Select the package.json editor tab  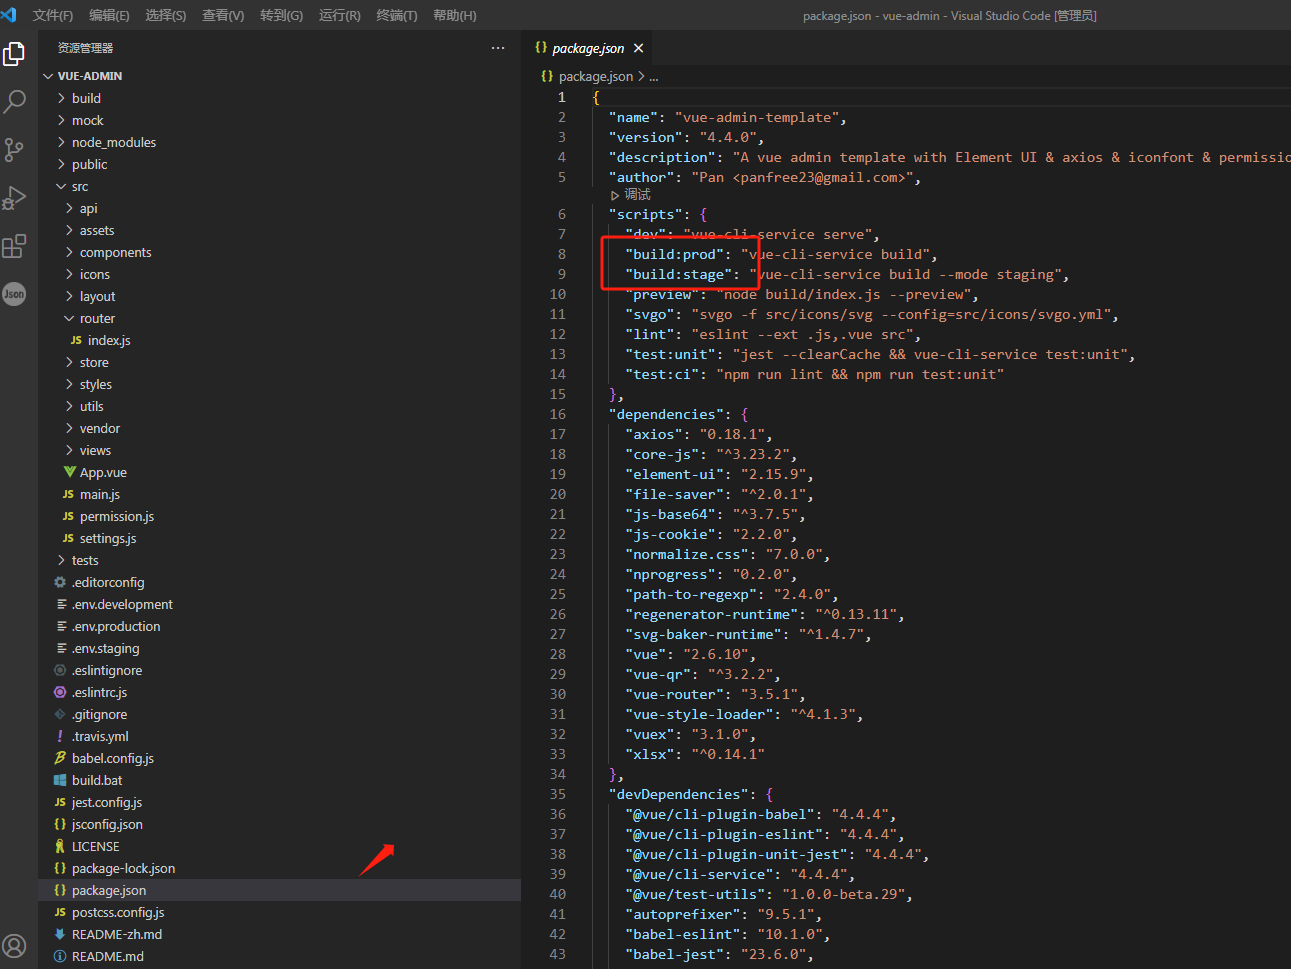point(588,48)
